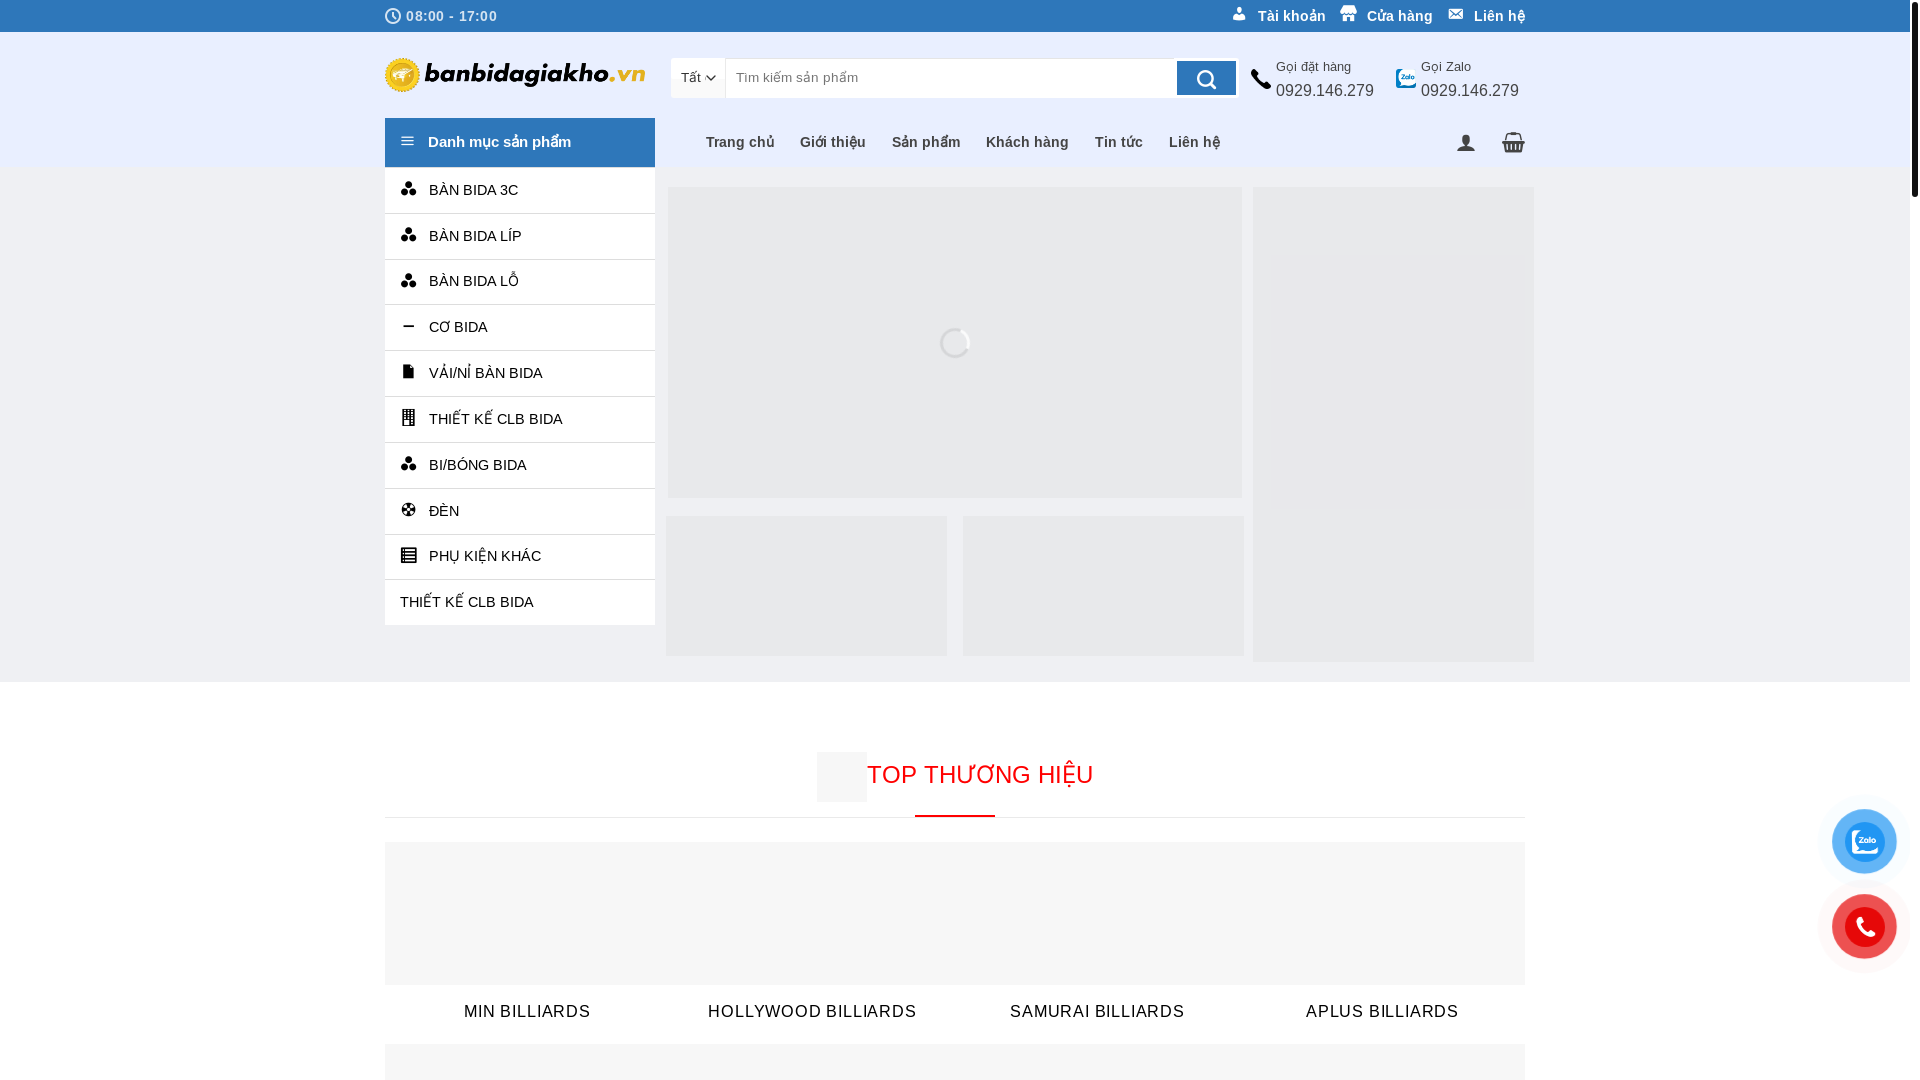Click the search products input field
1920x1080 pixels.
click(x=951, y=78)
